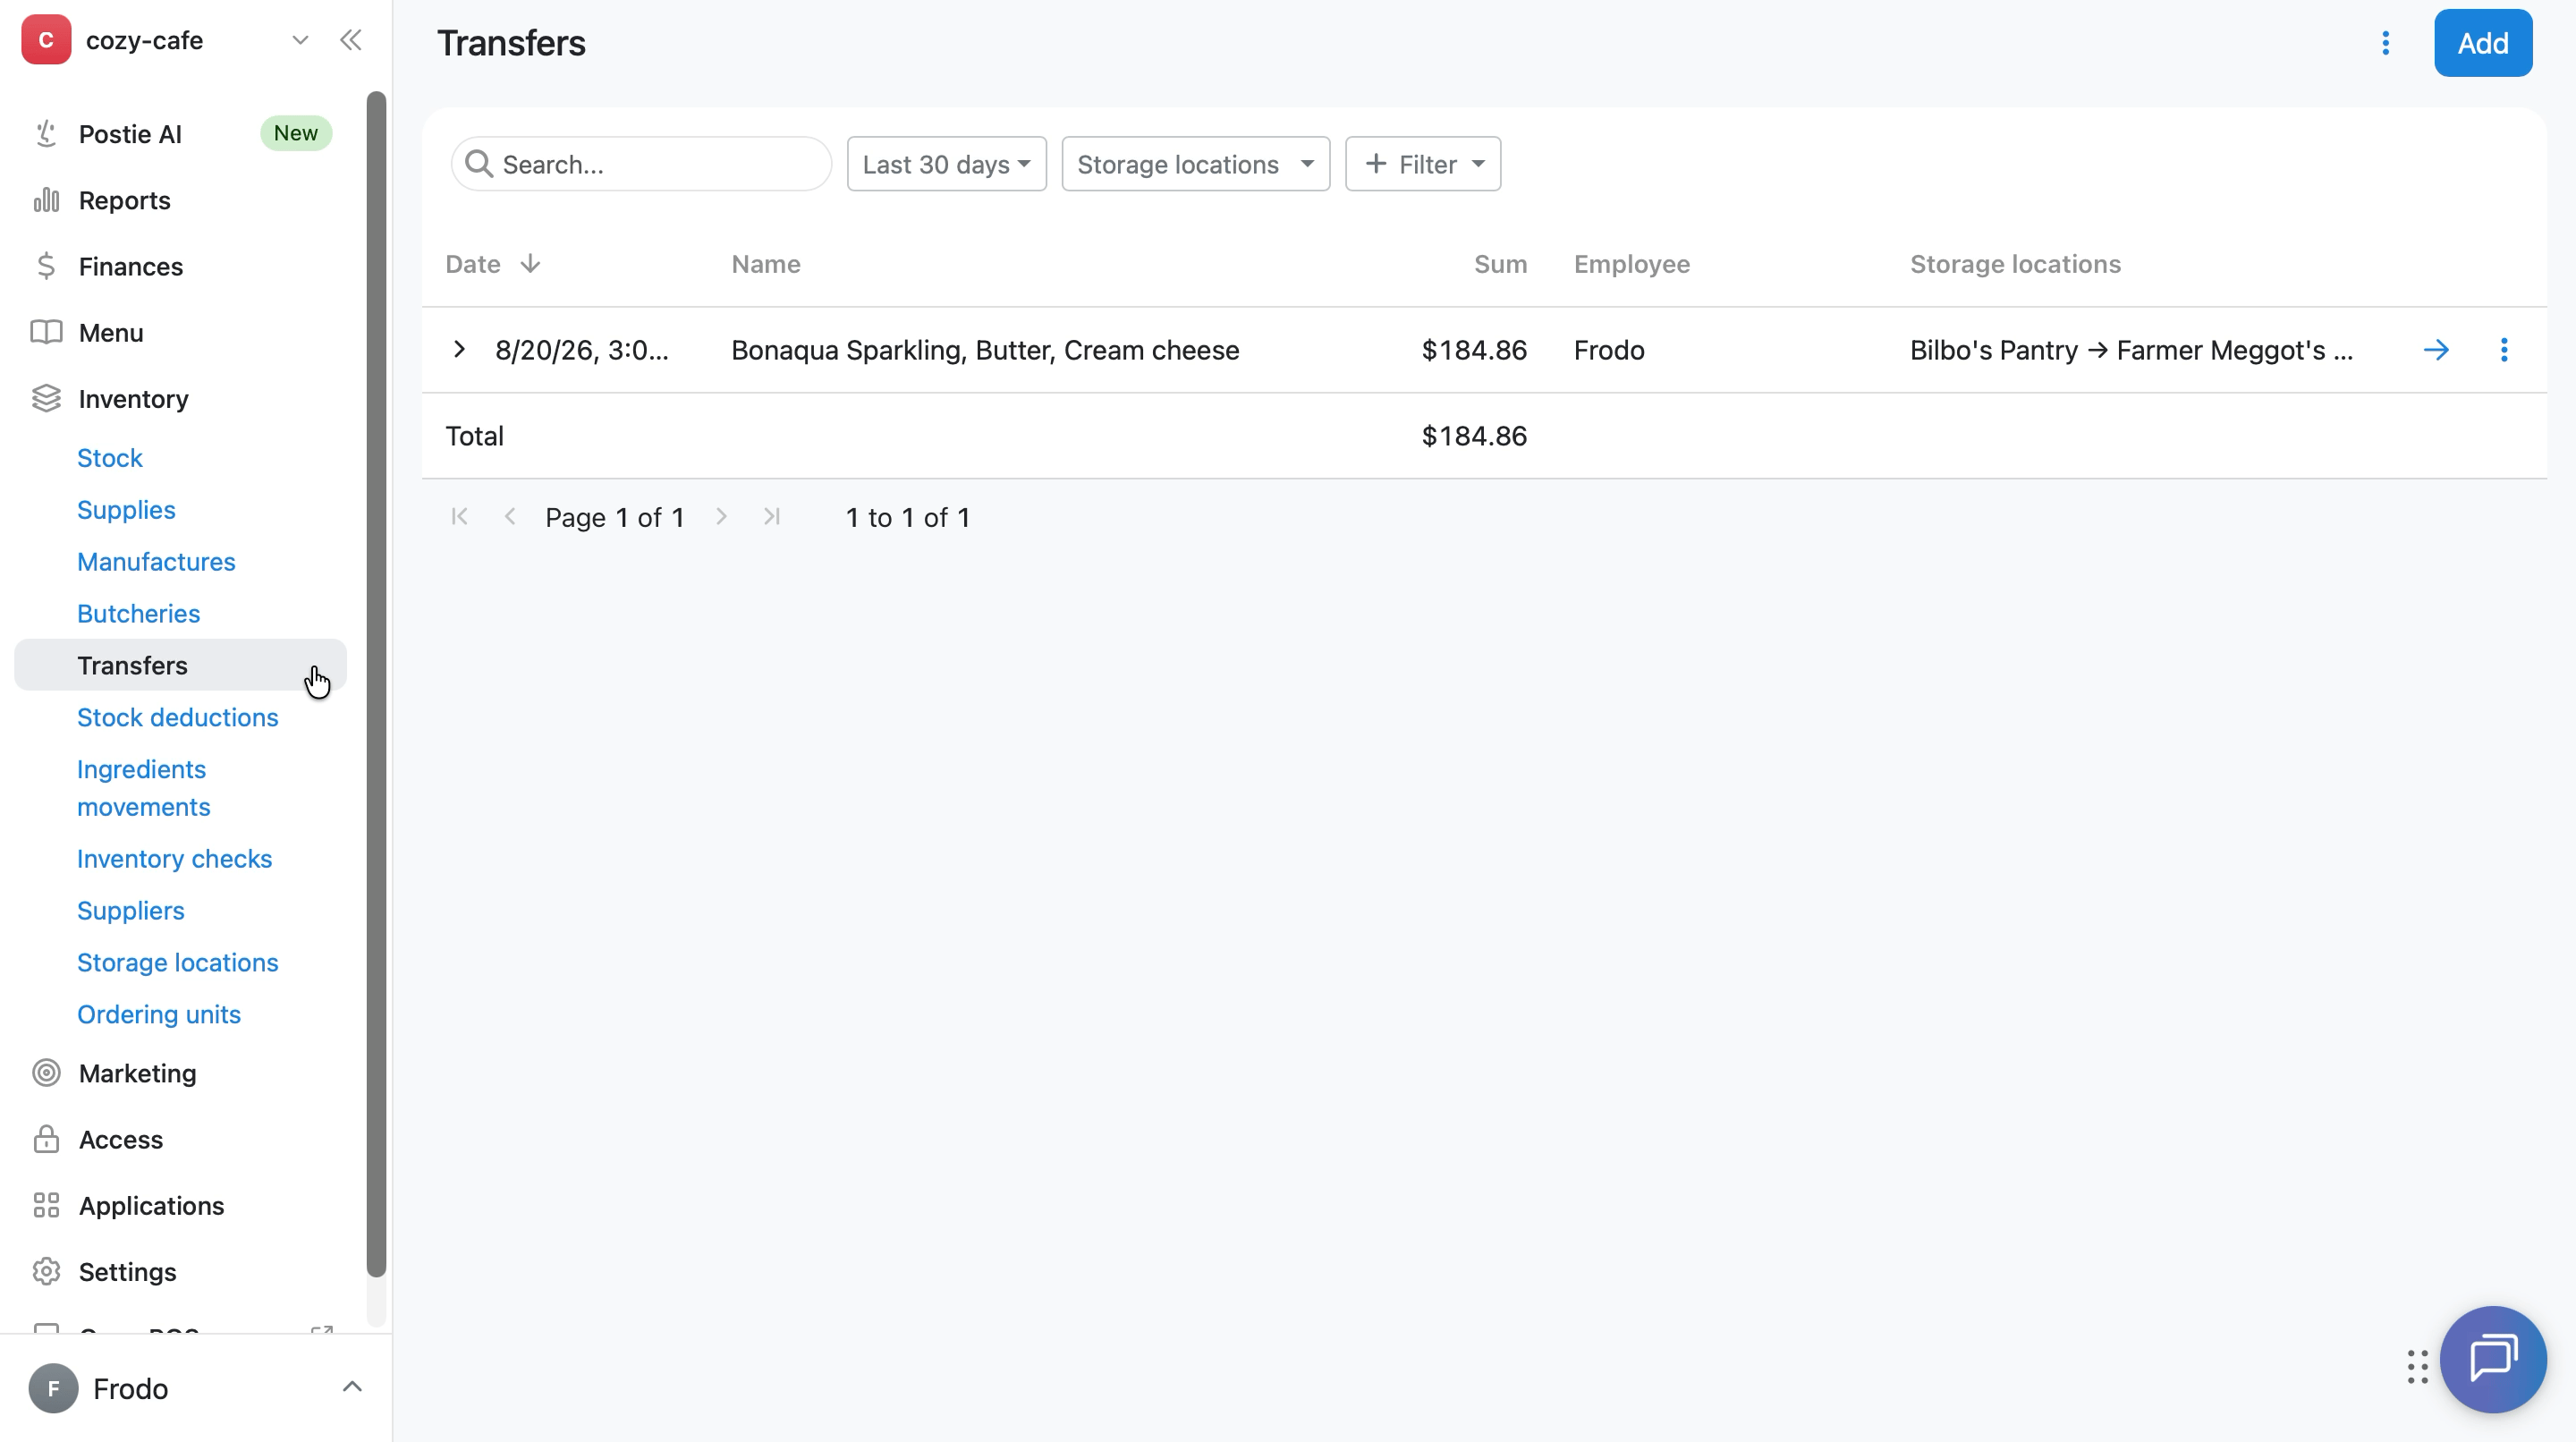Viewport: 2576px width, 1442px height.
Task: Click the Date sort arrow icon
Action: 530,263
